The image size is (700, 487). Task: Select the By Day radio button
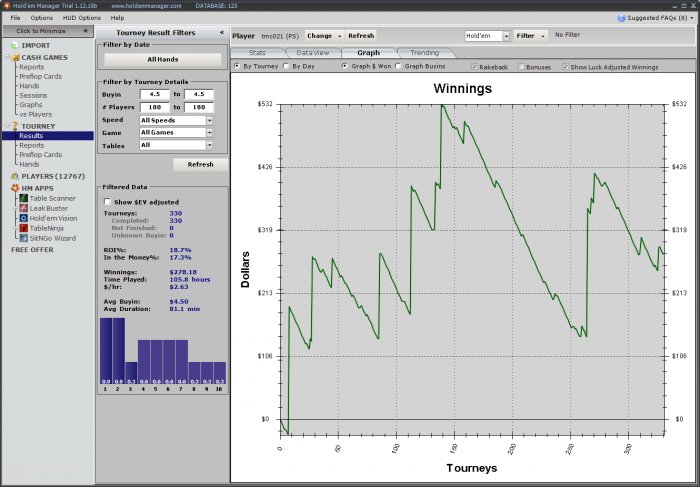click(286, 66)
